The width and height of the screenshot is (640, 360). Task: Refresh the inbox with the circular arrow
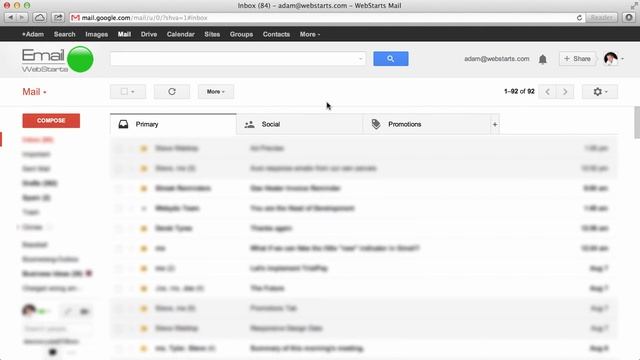[172, 91]
